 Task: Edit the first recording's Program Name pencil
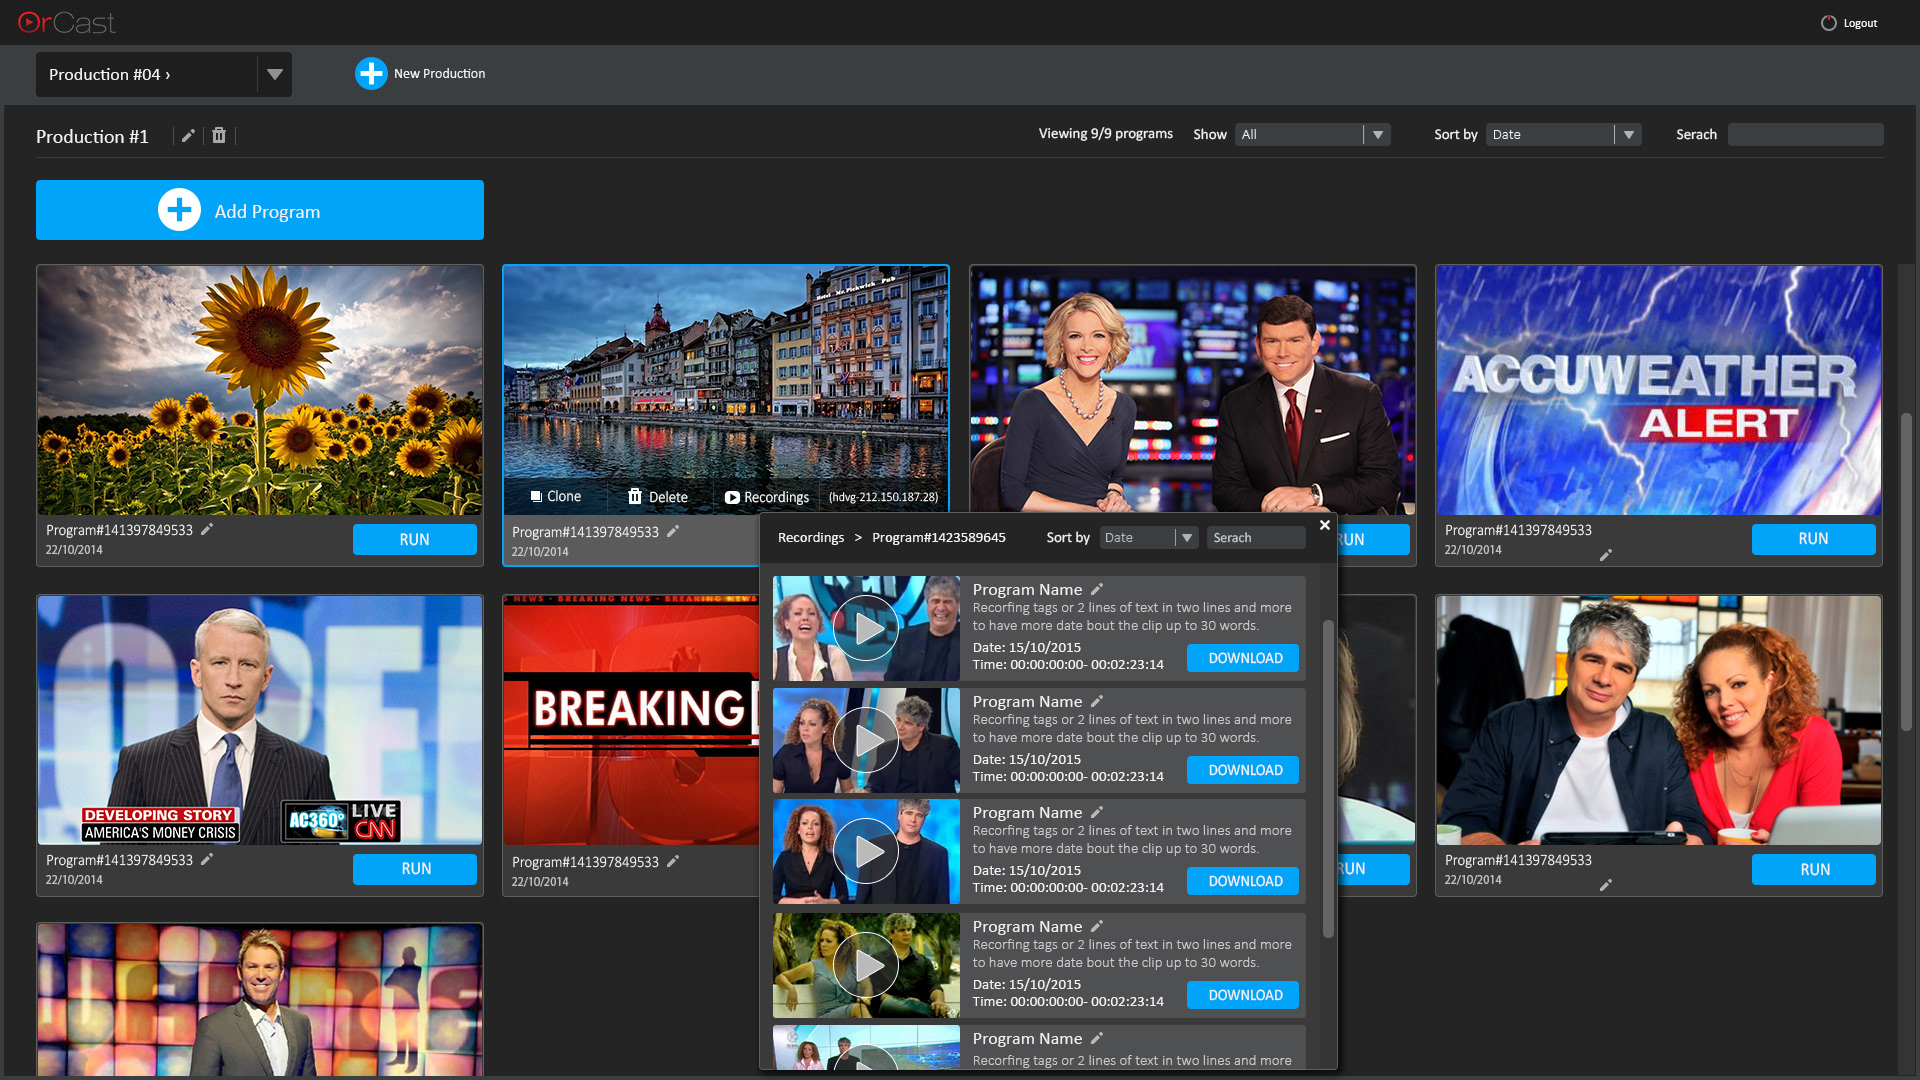(x=1097, y=590)
